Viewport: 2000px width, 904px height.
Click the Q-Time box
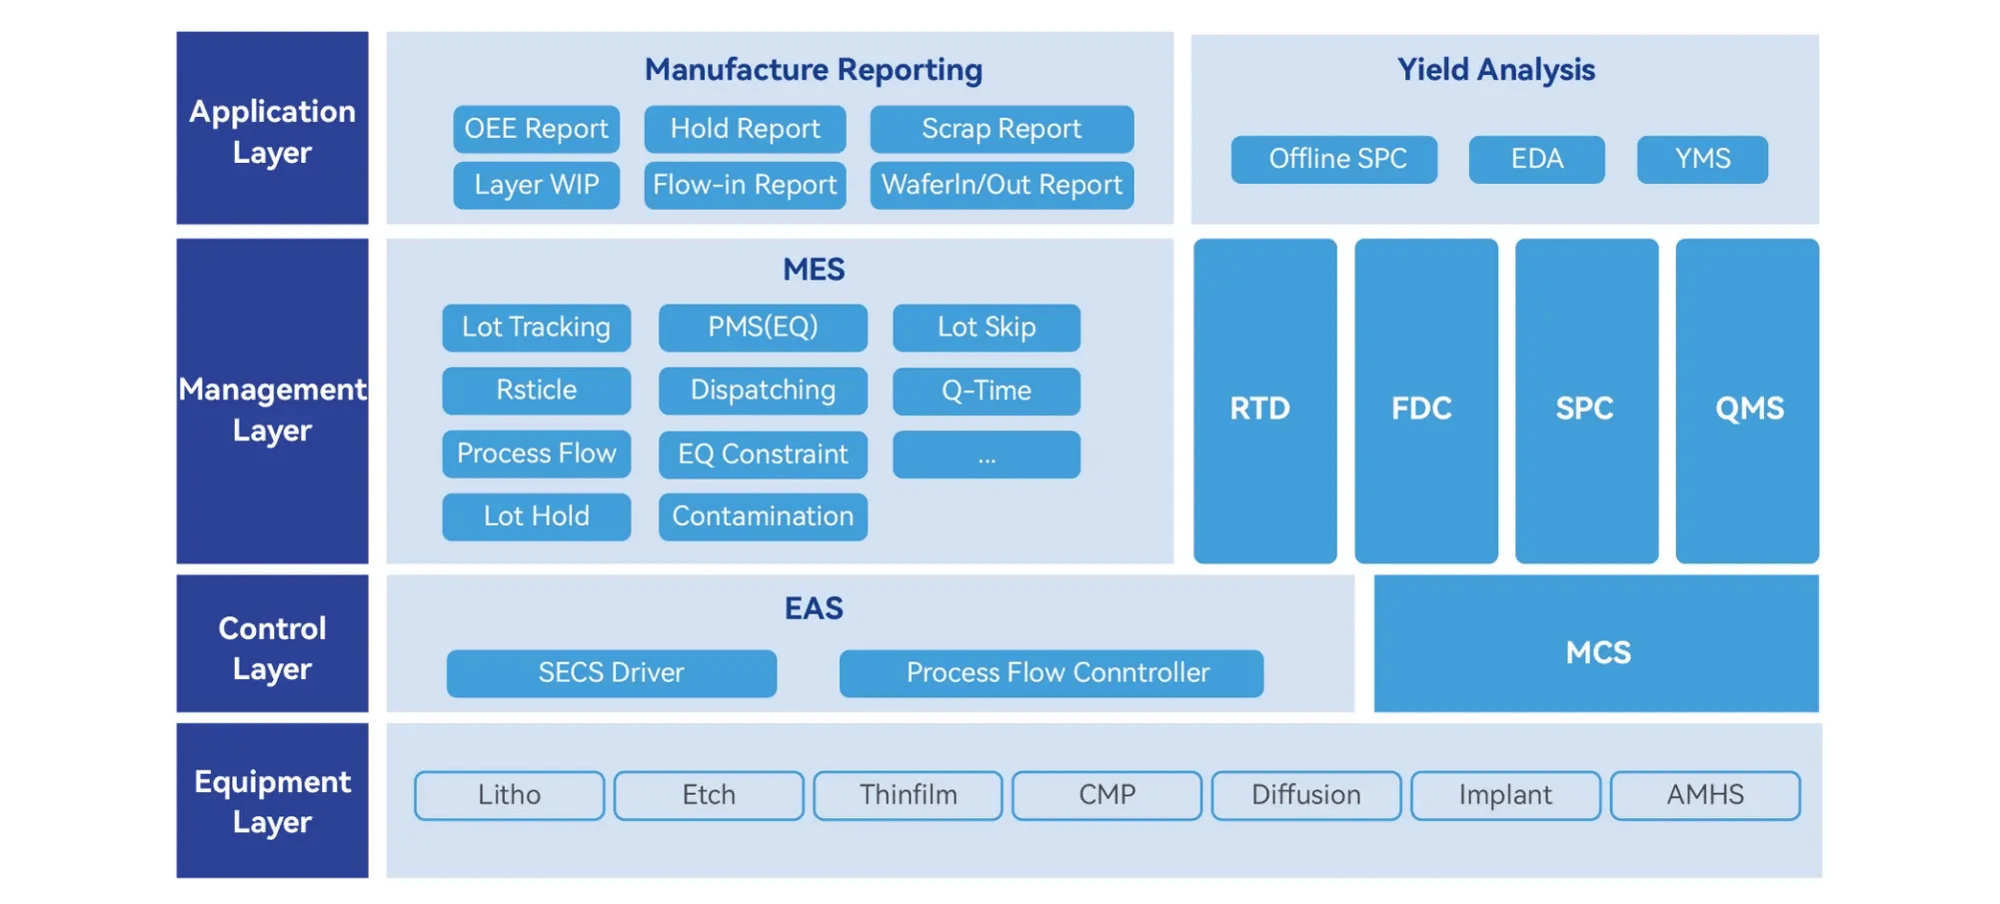986,390
